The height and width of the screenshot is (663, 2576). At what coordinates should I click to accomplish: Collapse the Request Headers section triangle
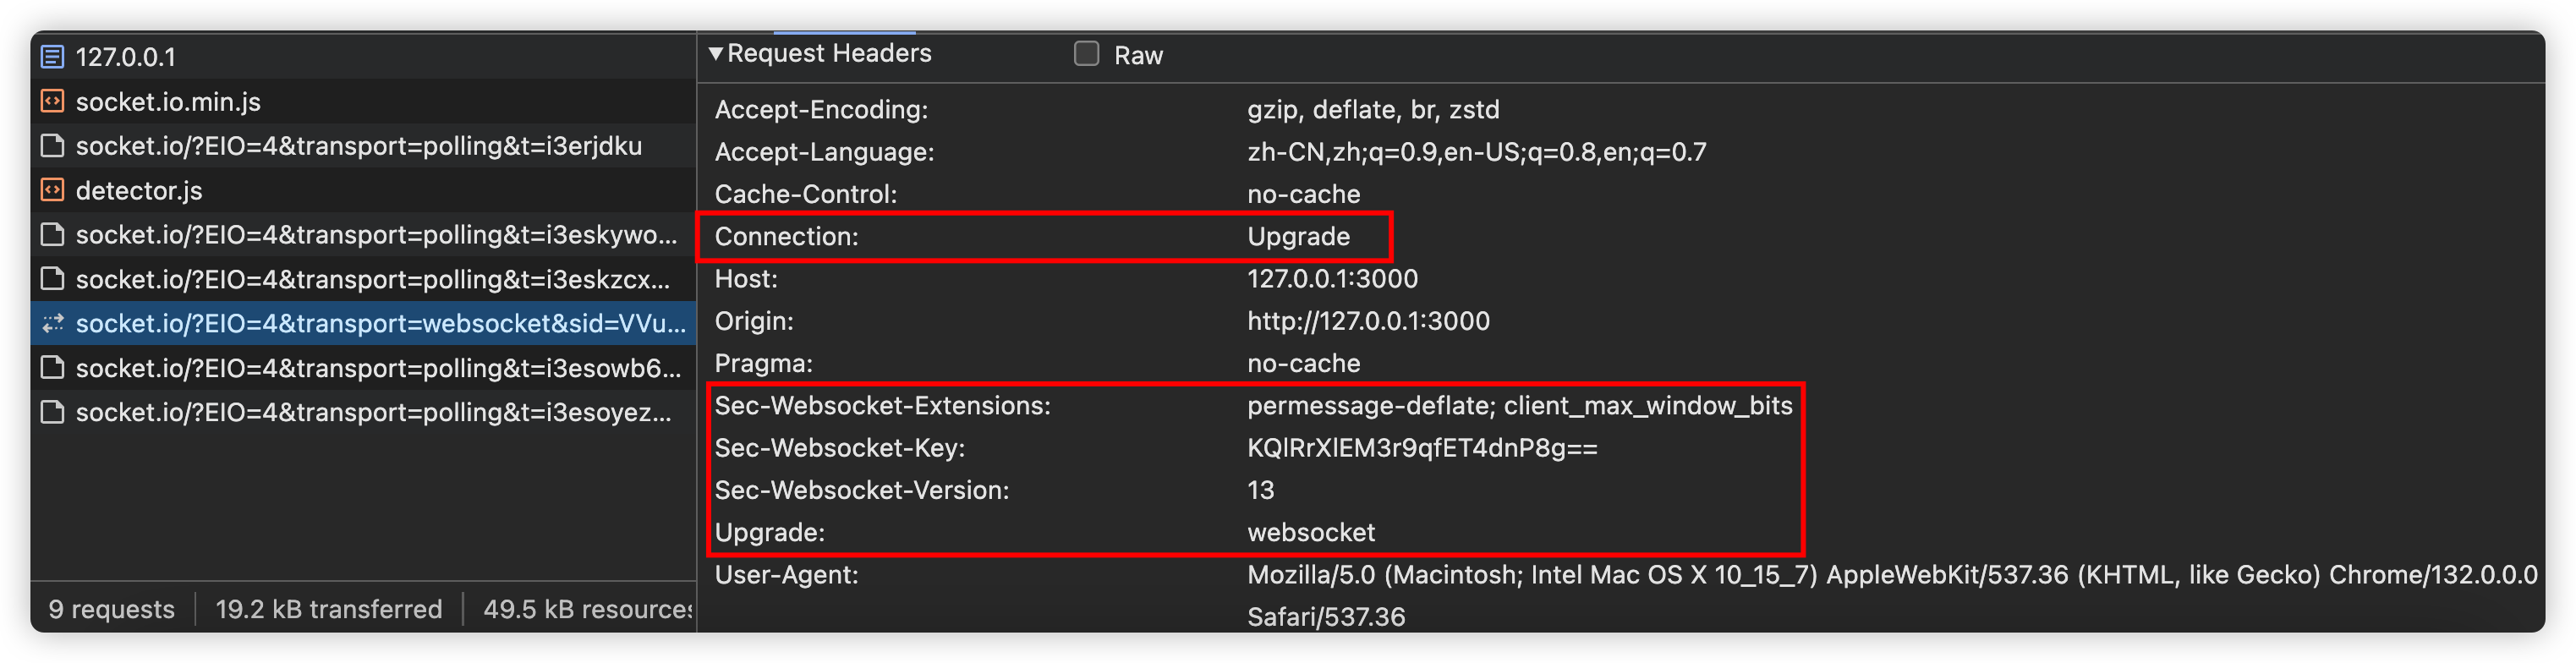pyautogui.click(x=716, y=53)
